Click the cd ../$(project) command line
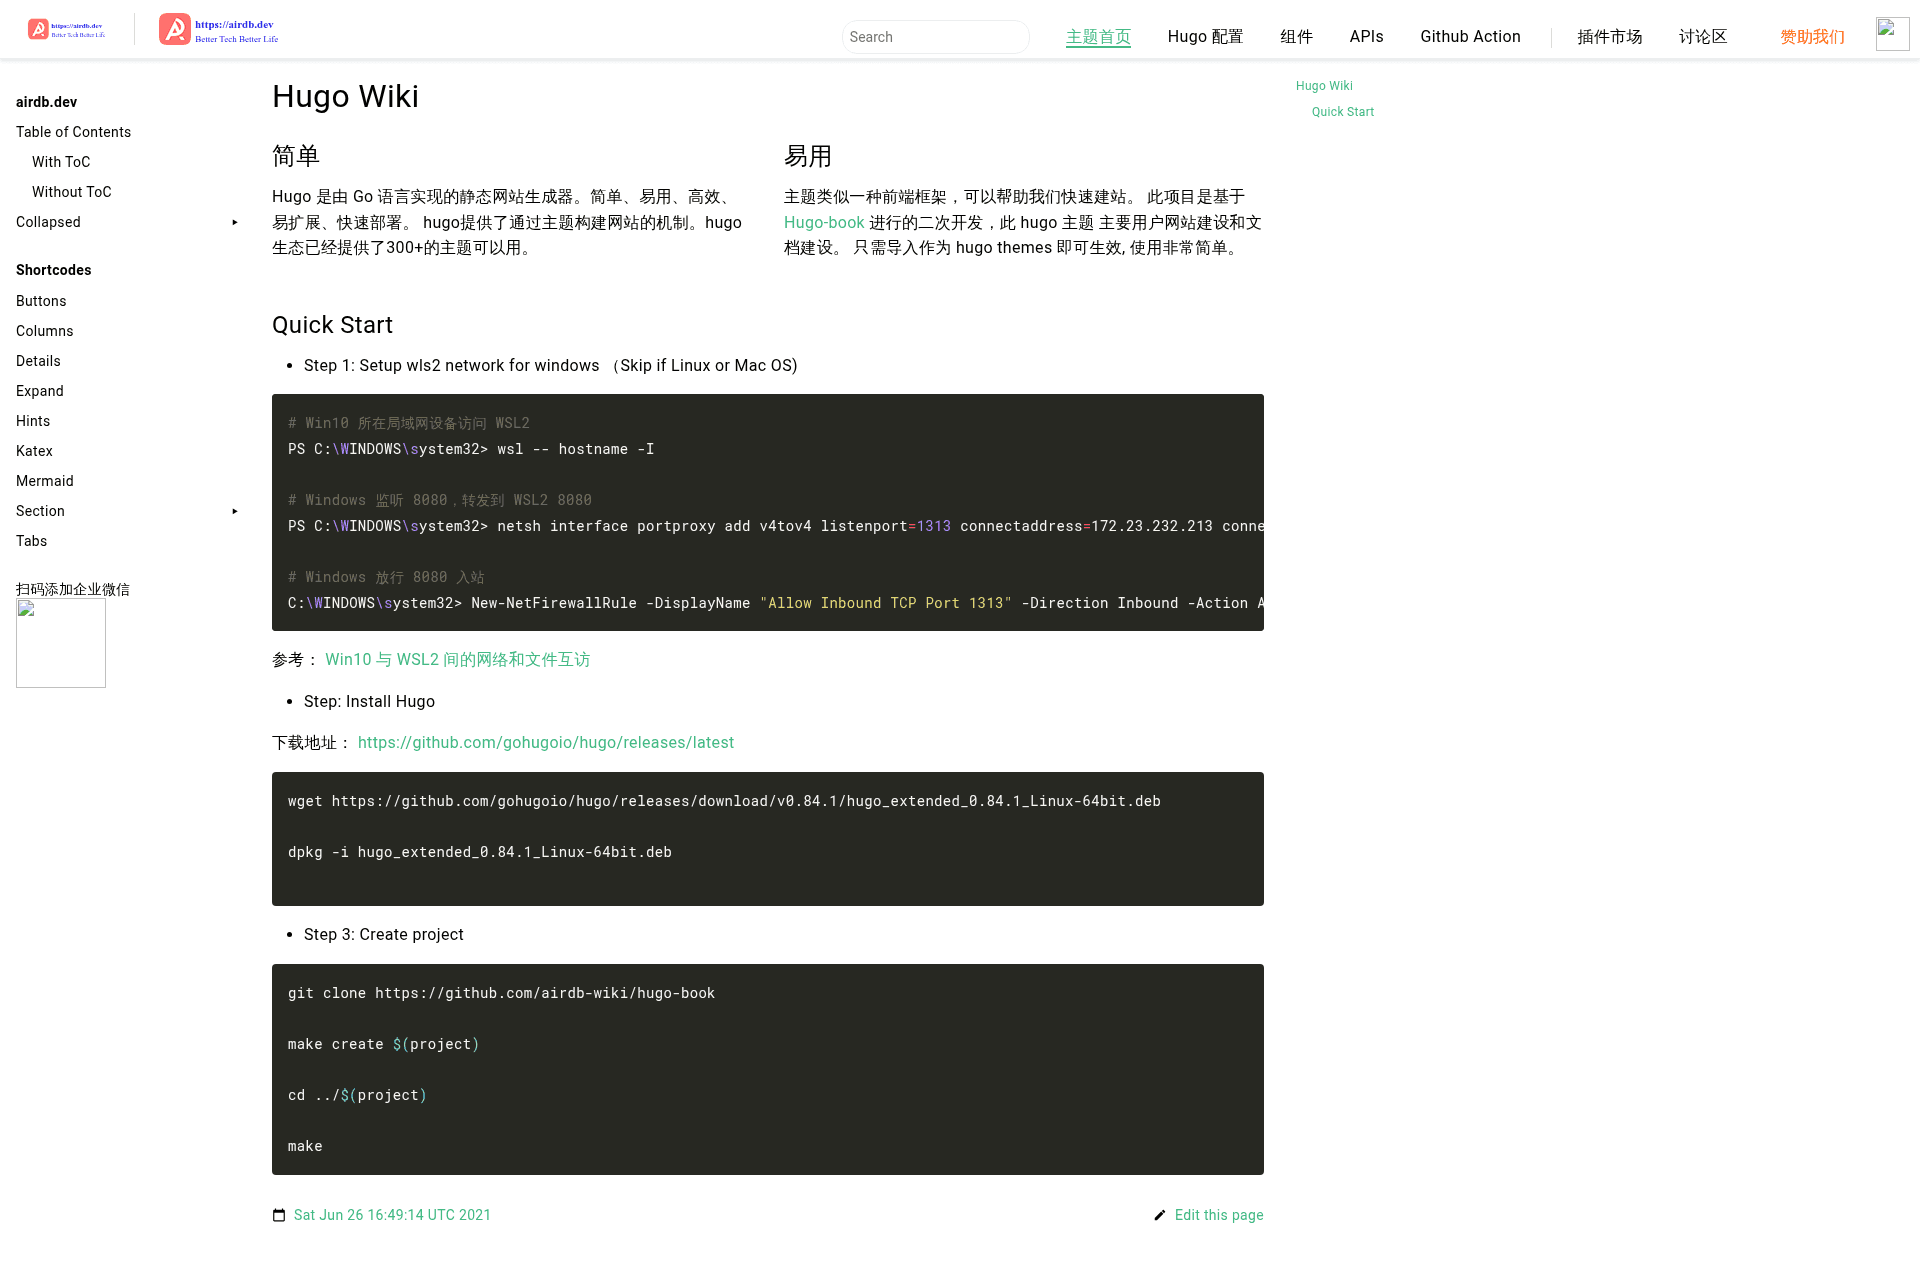This screenshot has width=1920, height=1271. tap(357, 1095)
